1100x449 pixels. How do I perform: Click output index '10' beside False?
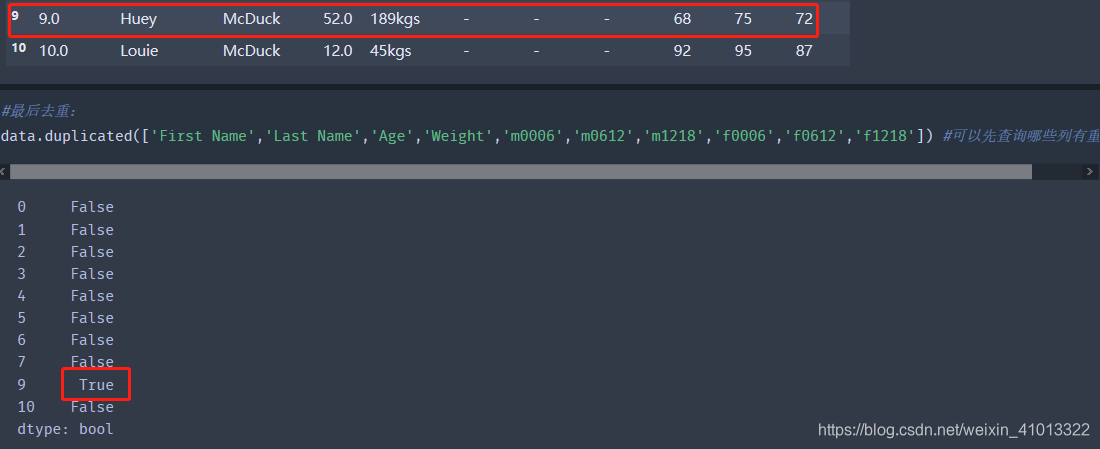(26, 407)
